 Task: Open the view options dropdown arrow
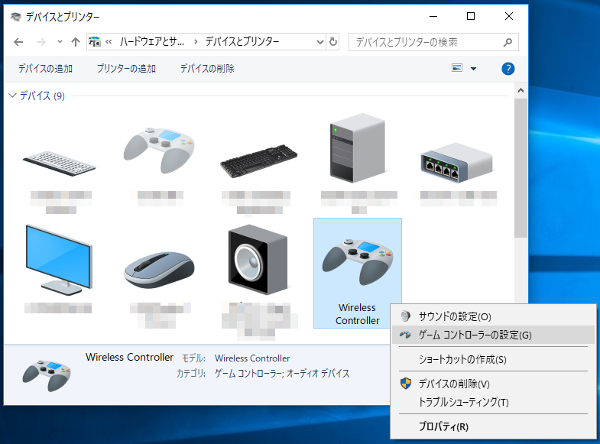click(x=473, y=69)
